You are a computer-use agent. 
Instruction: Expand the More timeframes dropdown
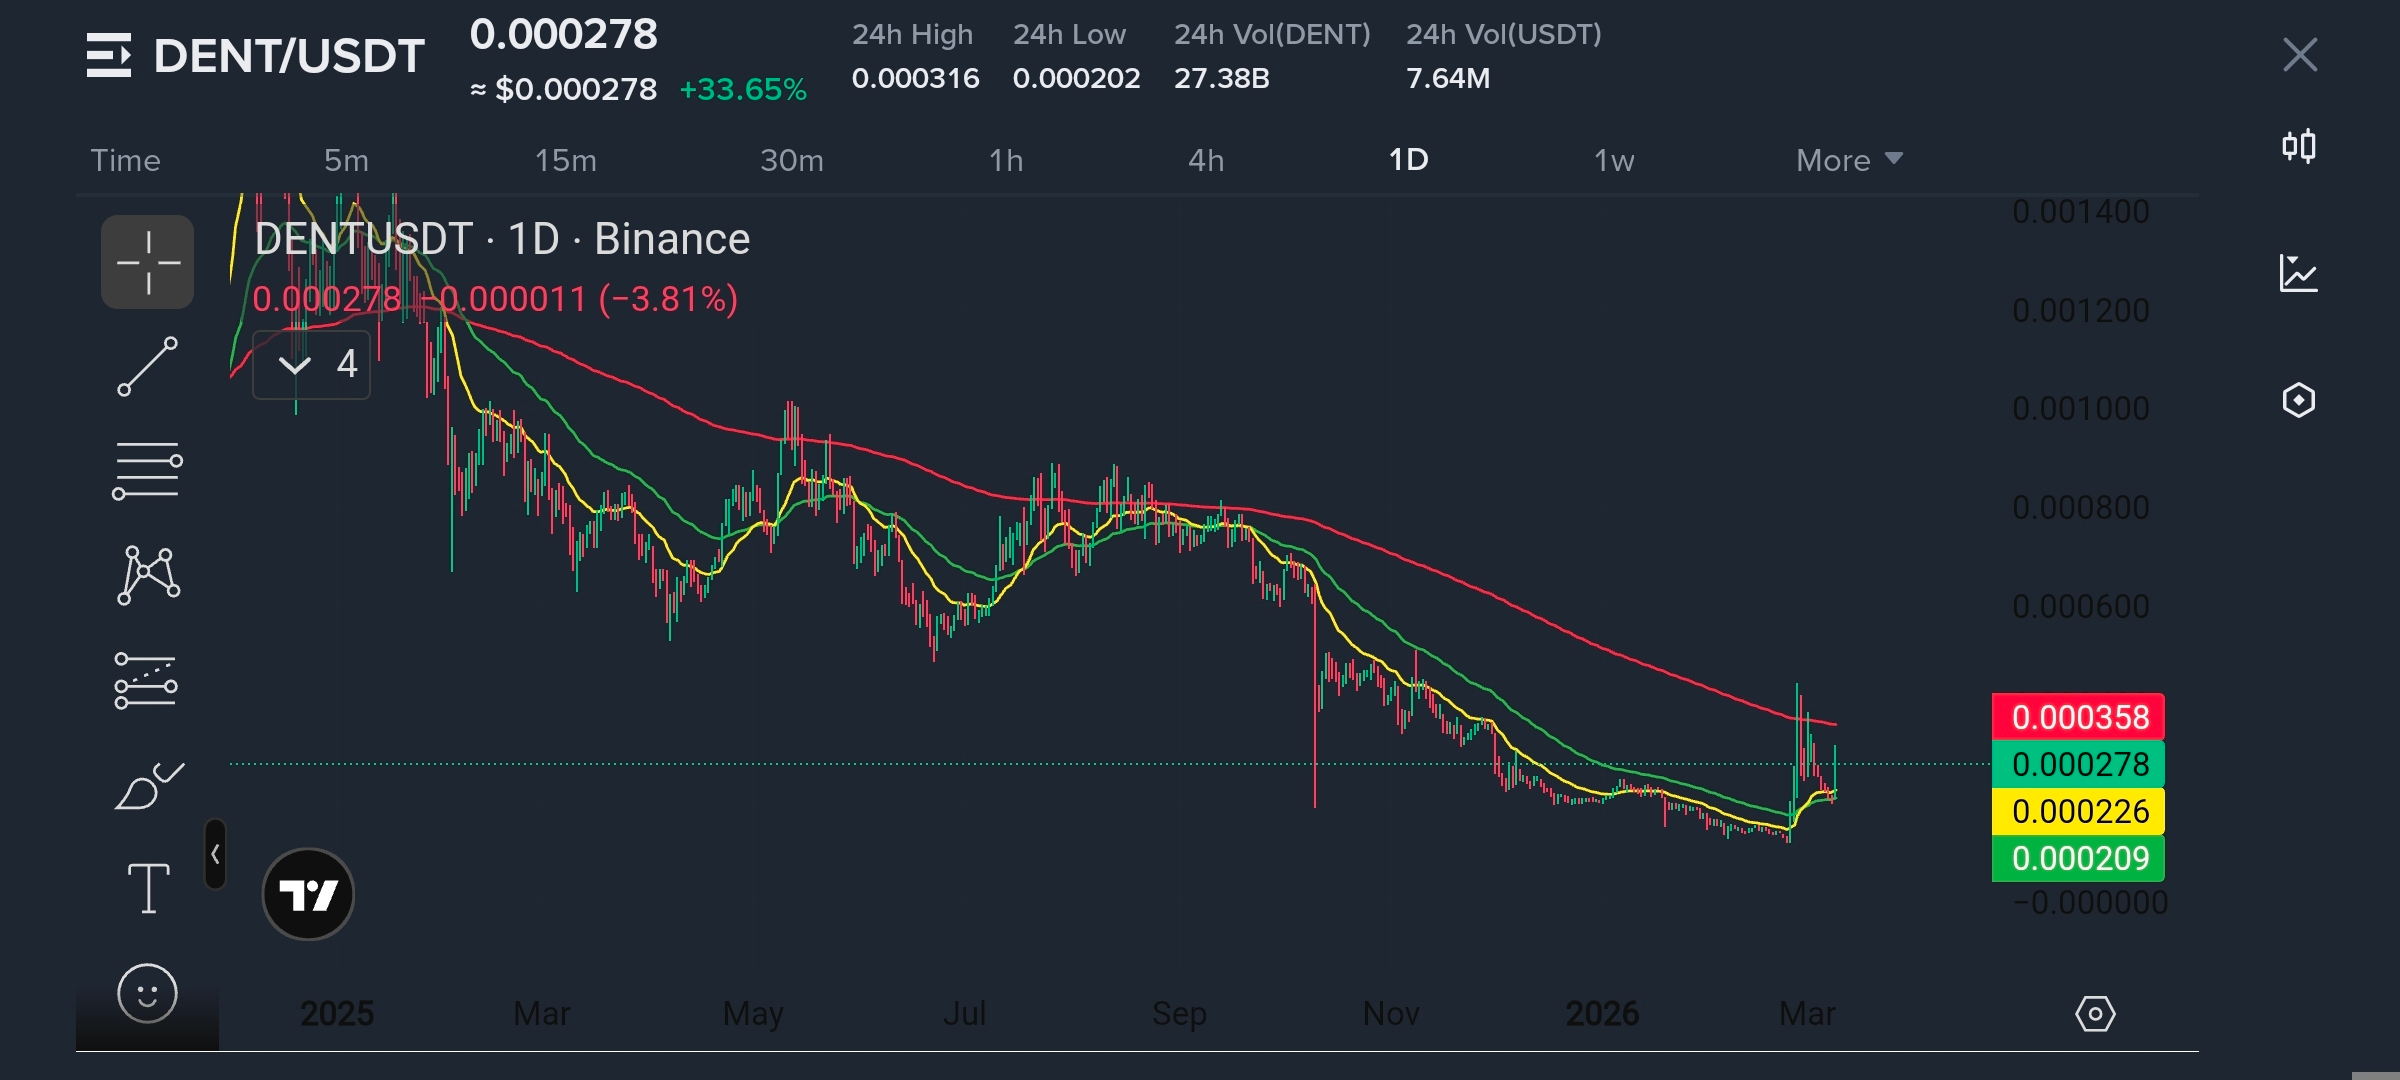[1848, 160]
